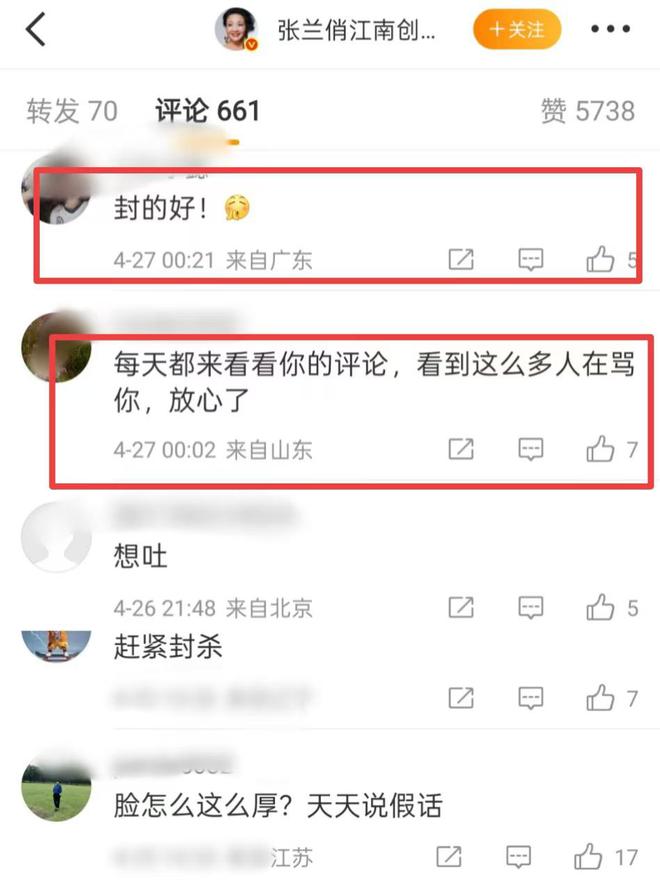Open the three-dot more options menu

coord(610,29)
